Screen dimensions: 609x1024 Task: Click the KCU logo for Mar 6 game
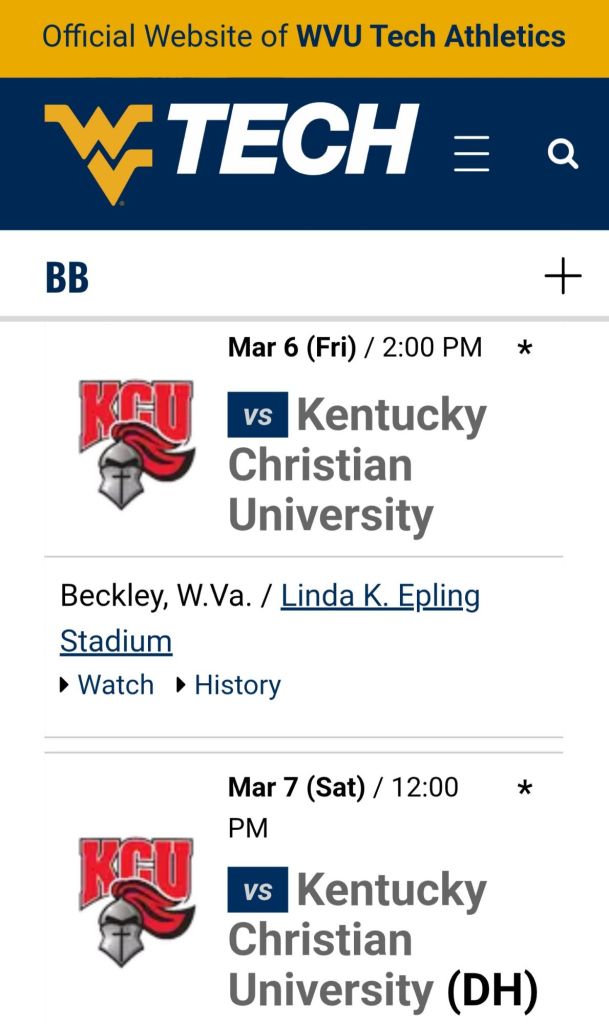[x=136, y=443]
